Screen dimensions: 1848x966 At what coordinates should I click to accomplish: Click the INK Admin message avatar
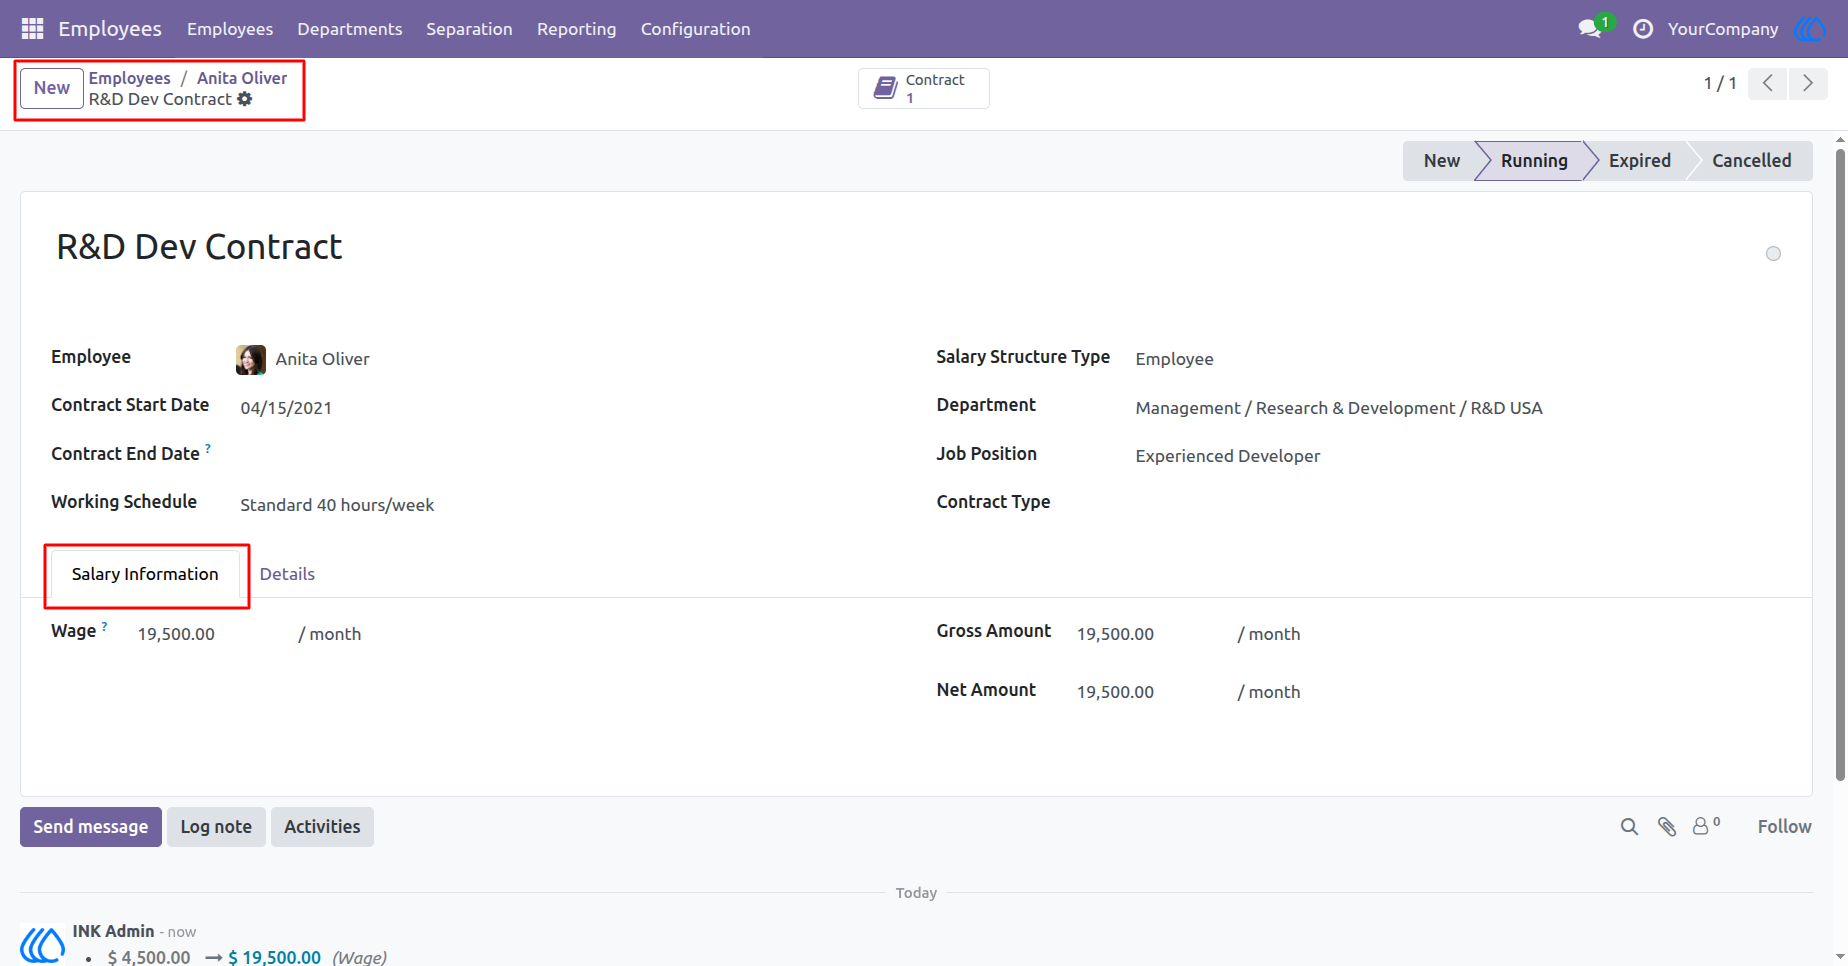[43, 944]
